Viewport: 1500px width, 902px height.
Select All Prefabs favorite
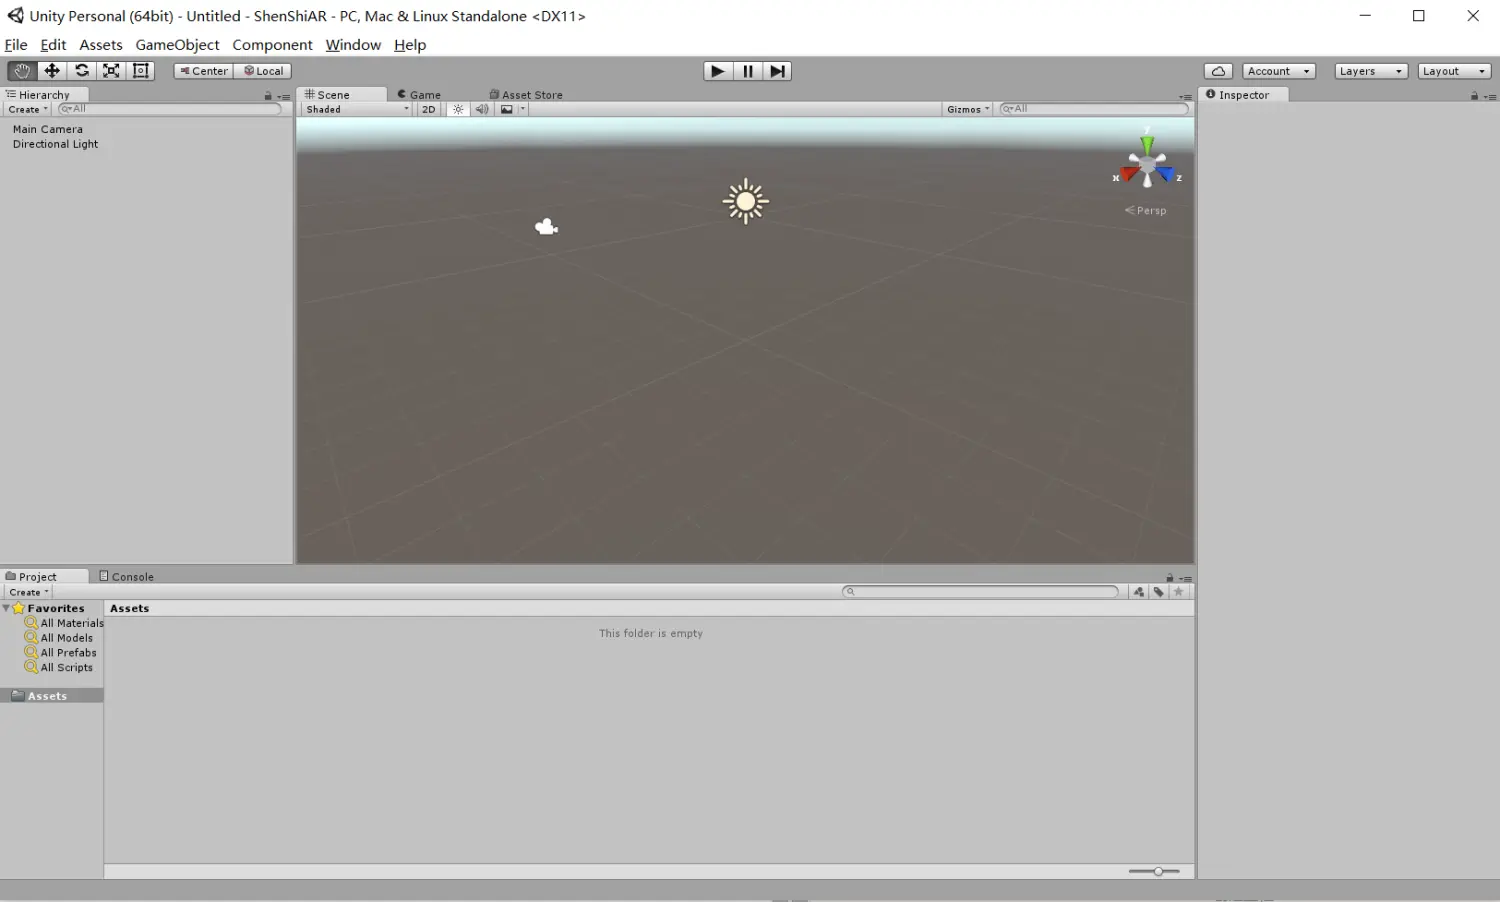coord(61,653)
